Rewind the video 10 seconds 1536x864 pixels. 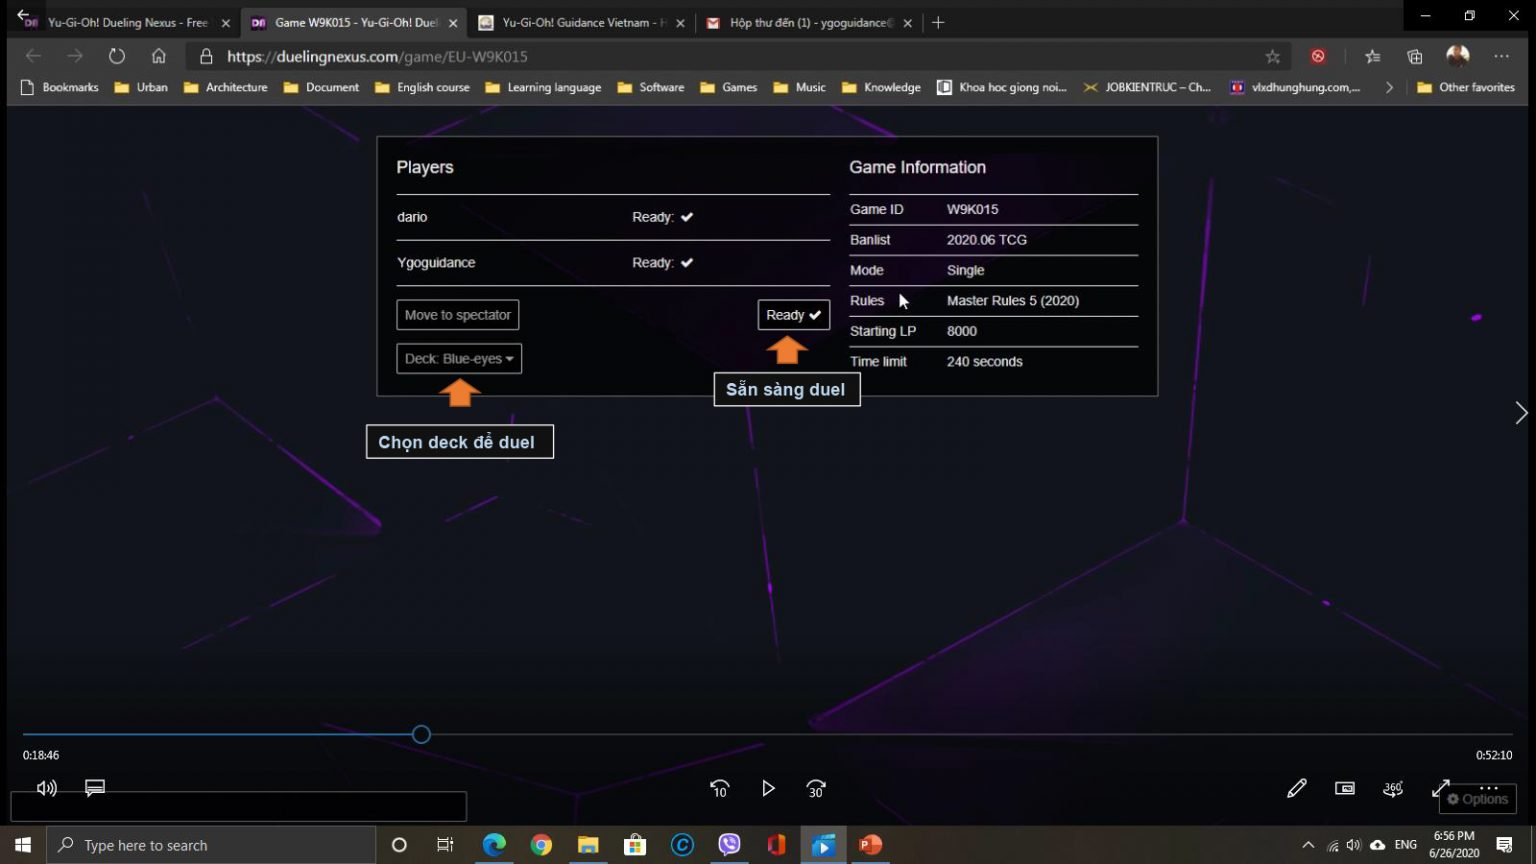(719, 789)
